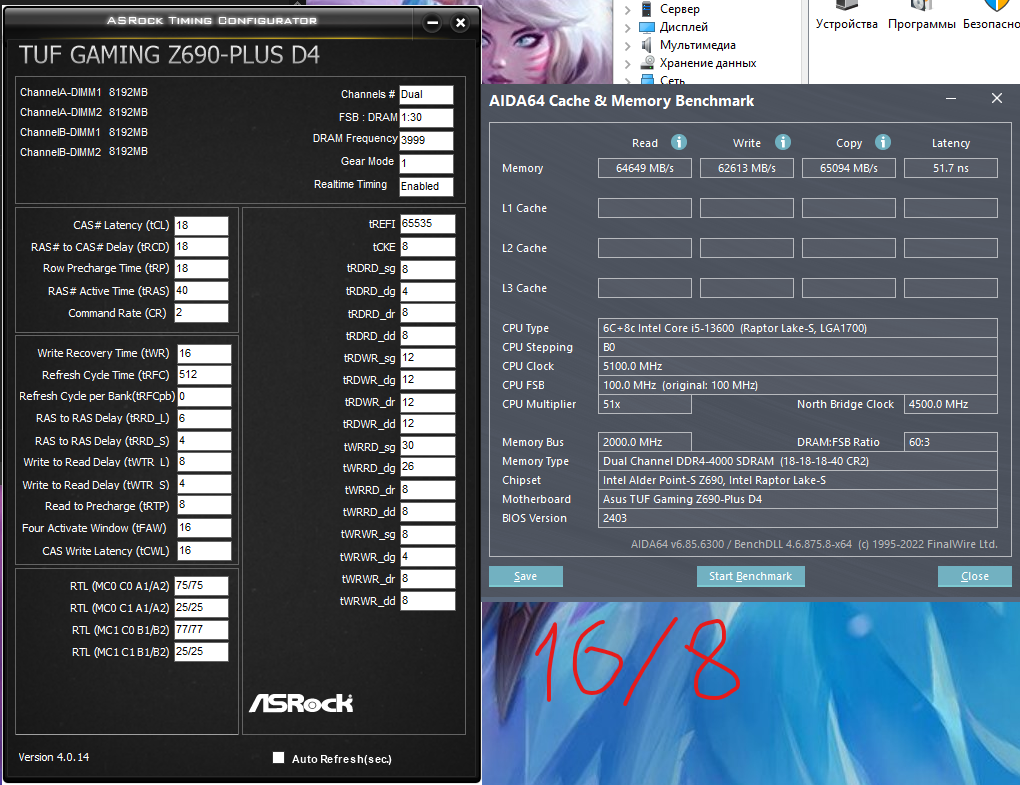Click the tREFI value field
Screen dimensions: 1020x785
coord(427,224)
